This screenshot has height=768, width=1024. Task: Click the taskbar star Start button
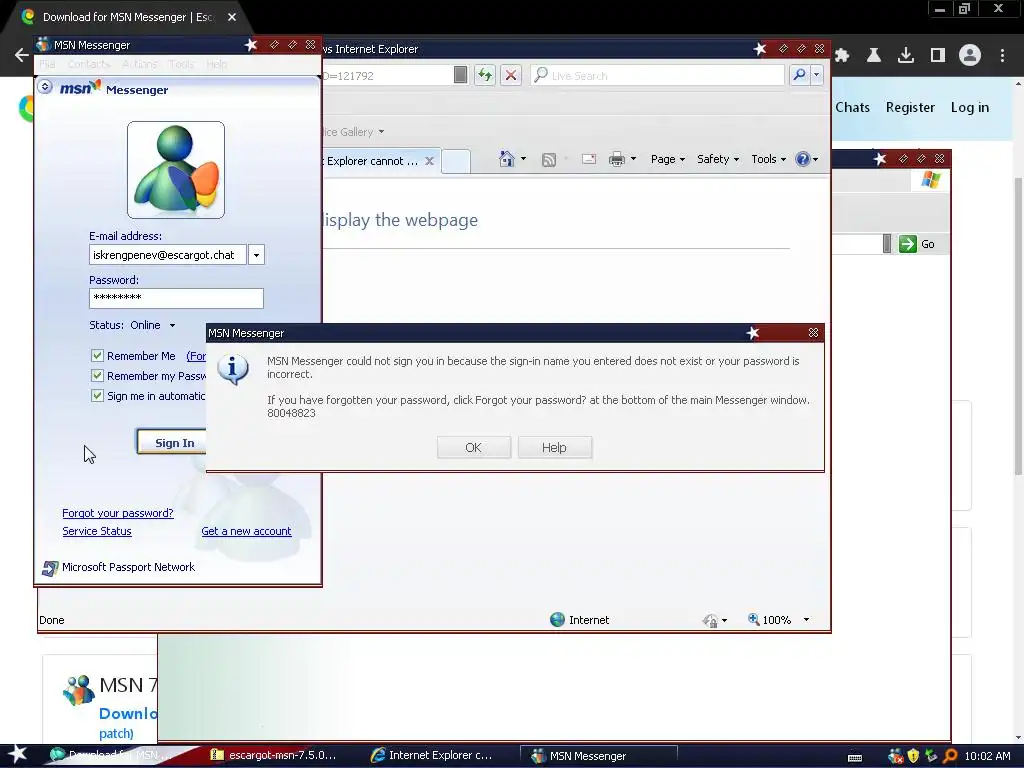pos(18,755)
